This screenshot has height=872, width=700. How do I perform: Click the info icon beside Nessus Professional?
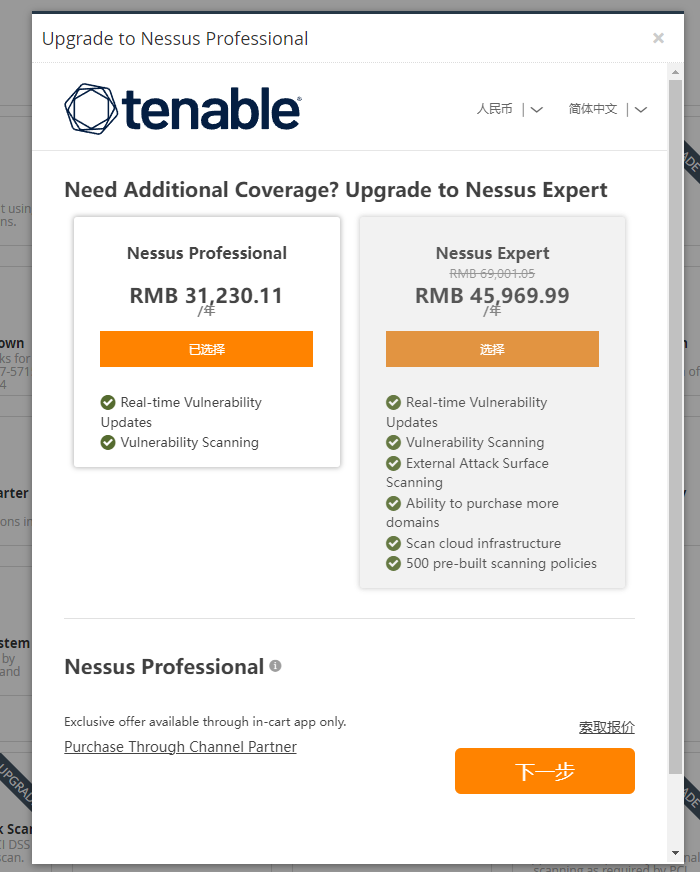coord(275,666)
